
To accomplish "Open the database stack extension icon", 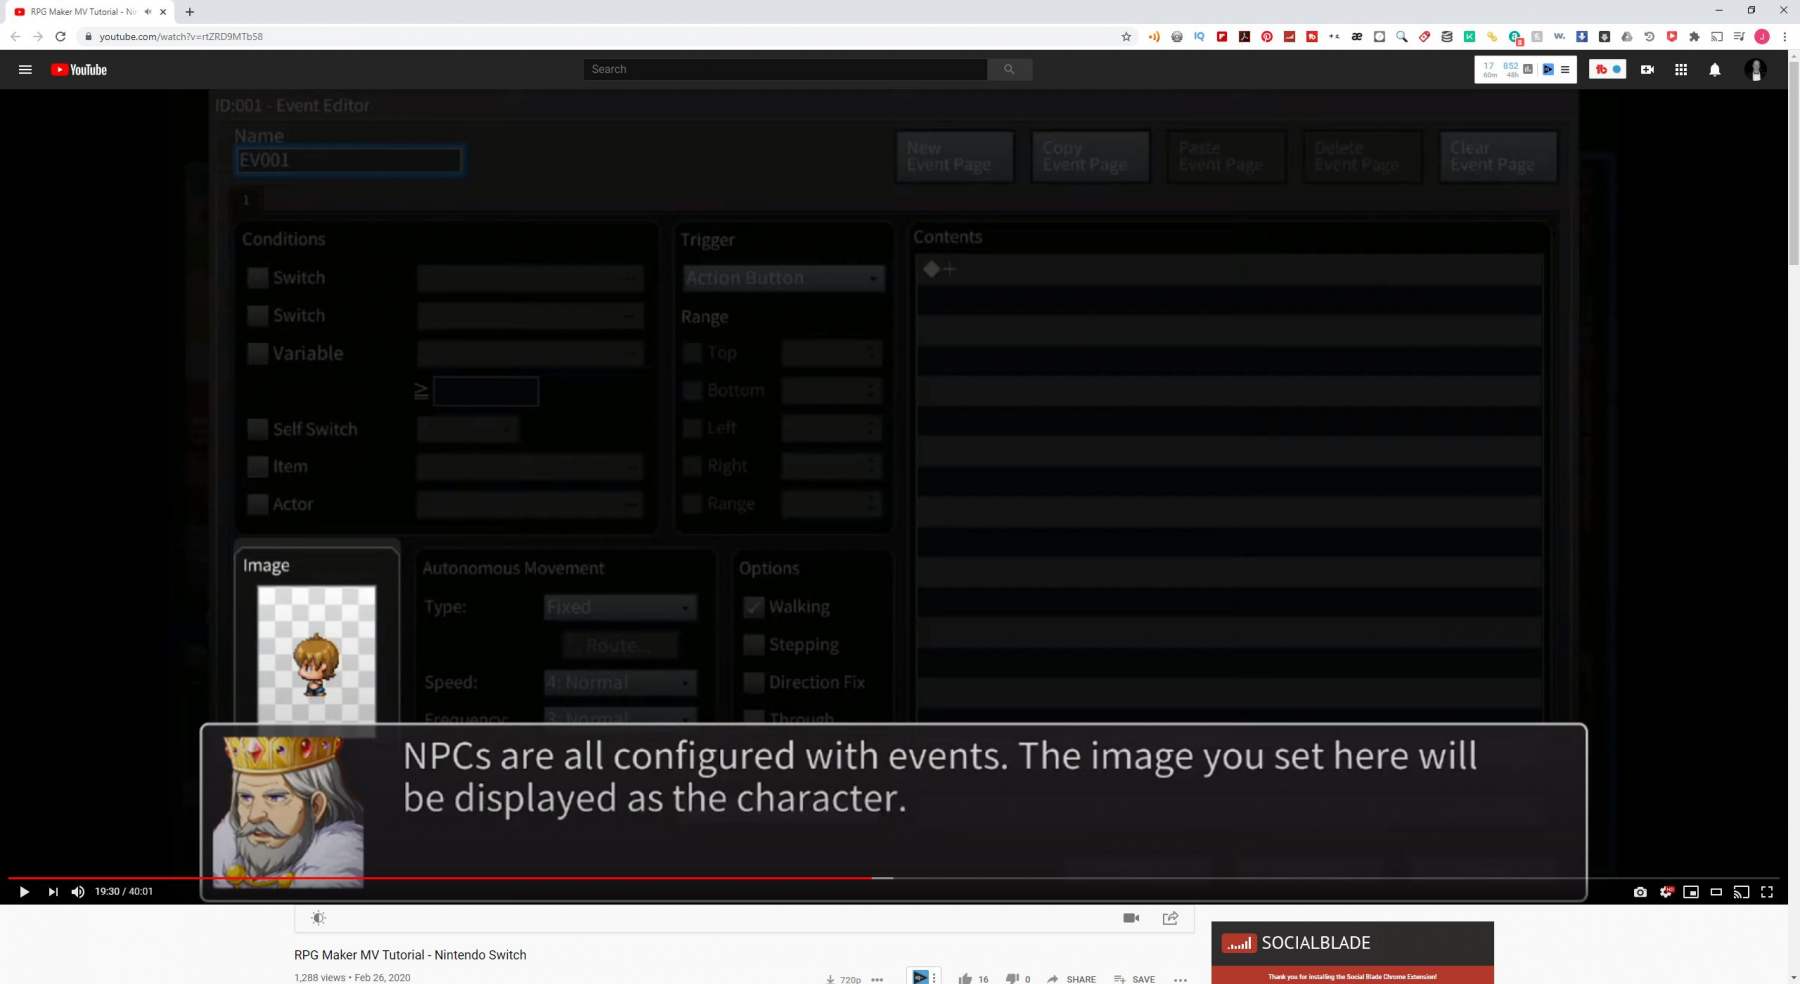I will [x=1447, y=37].
